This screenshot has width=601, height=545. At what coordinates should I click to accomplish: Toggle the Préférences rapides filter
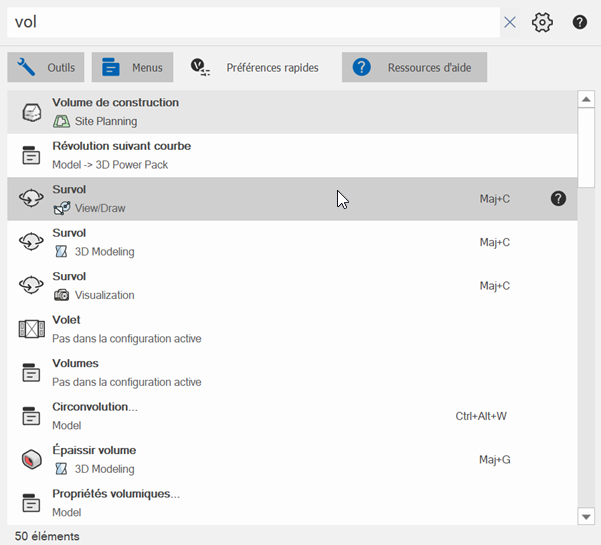(x=256, y=68)
